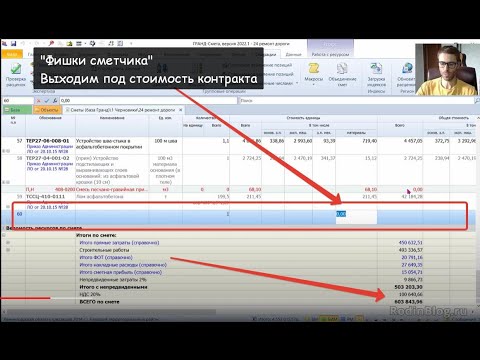This screenshot has width=480, height=360.
Task: Click Итого сметная прибыль (справочно)
Action: tap(120, 272)
